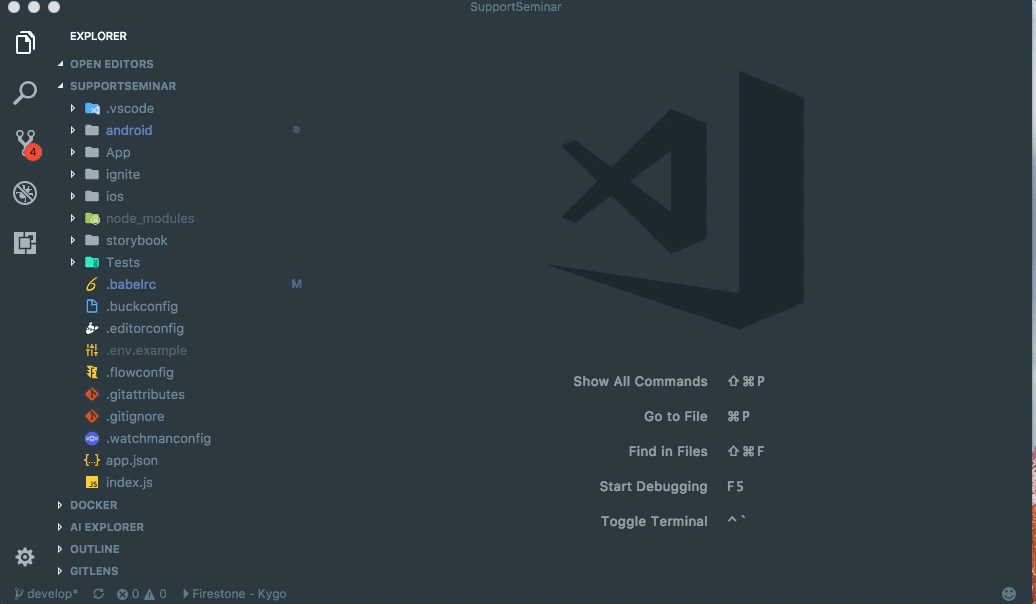Open Source Control view with 4 changes
This screenshot has width=1036, height=604.
point(28,143)
